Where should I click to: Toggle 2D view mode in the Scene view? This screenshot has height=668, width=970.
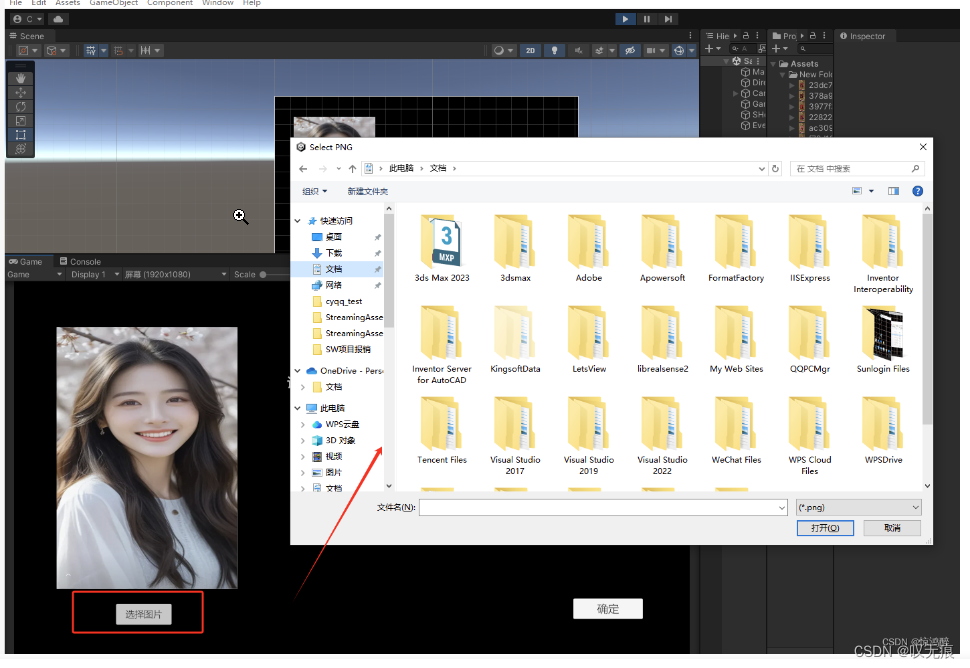coord(530,50)
